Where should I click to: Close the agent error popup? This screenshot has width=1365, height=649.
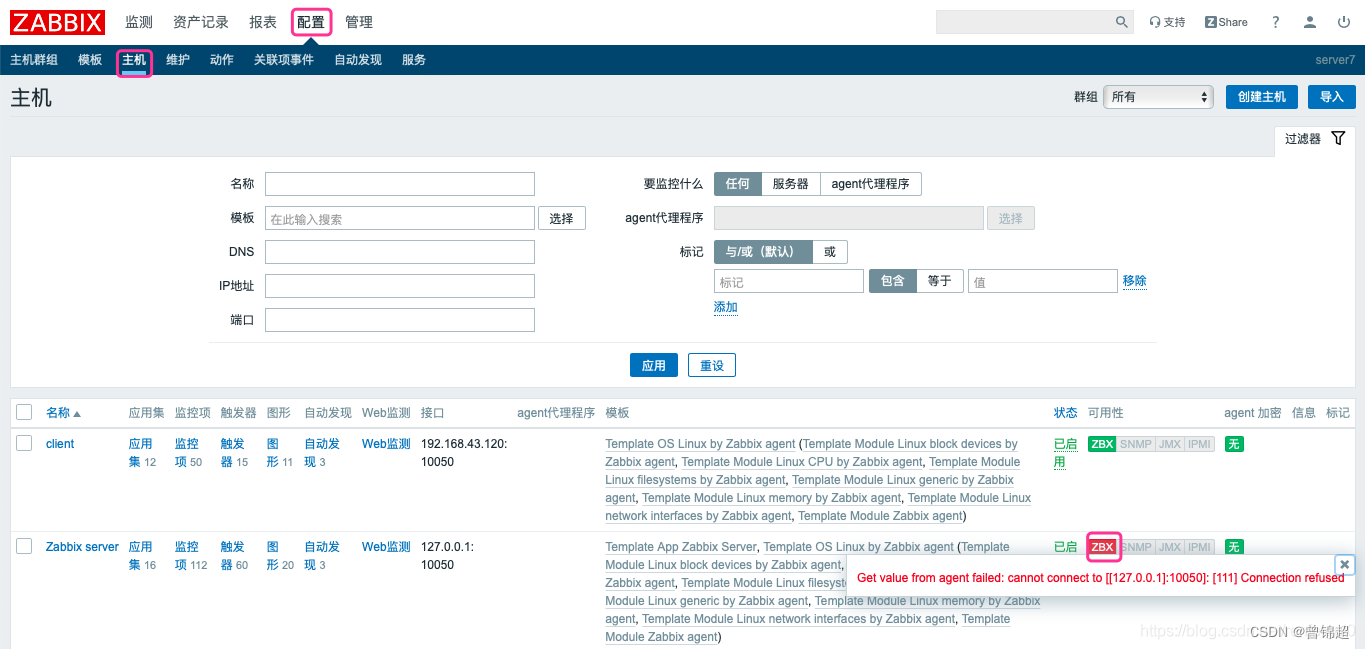1345,564
